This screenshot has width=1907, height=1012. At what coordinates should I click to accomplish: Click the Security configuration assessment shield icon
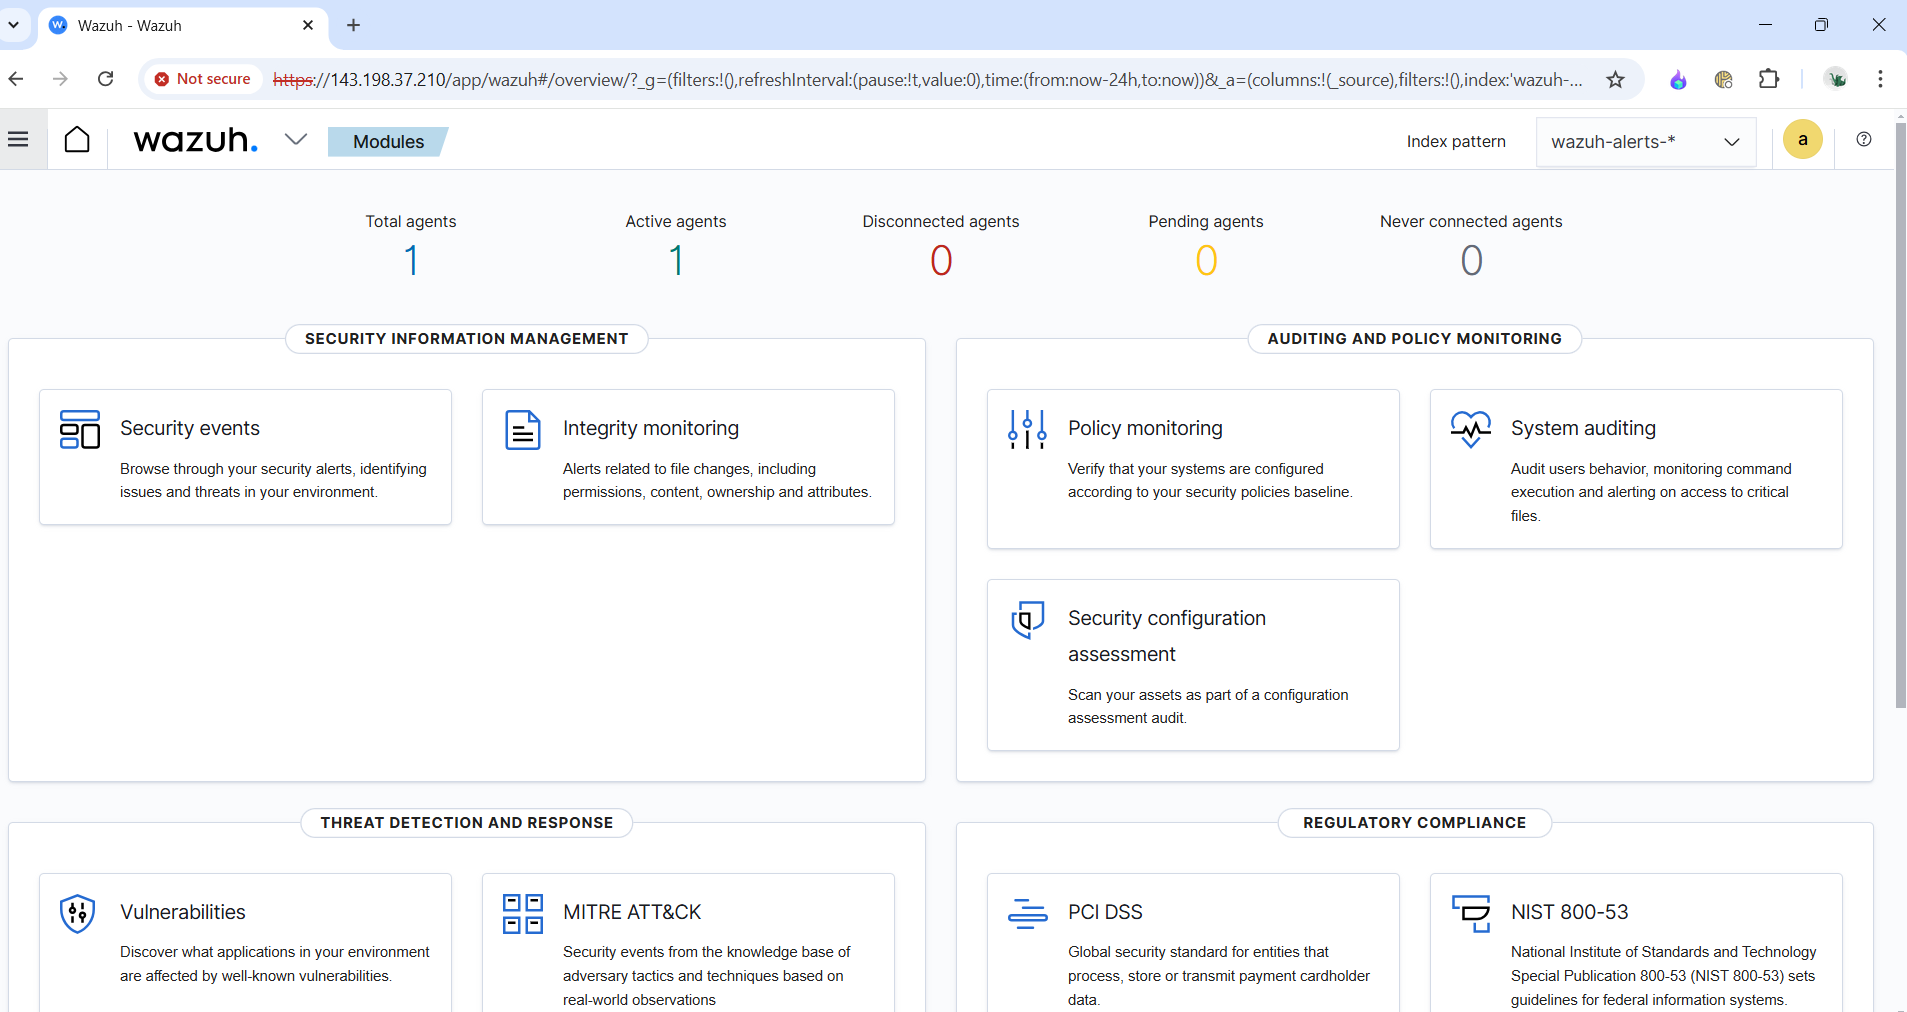coord(1027,619)
